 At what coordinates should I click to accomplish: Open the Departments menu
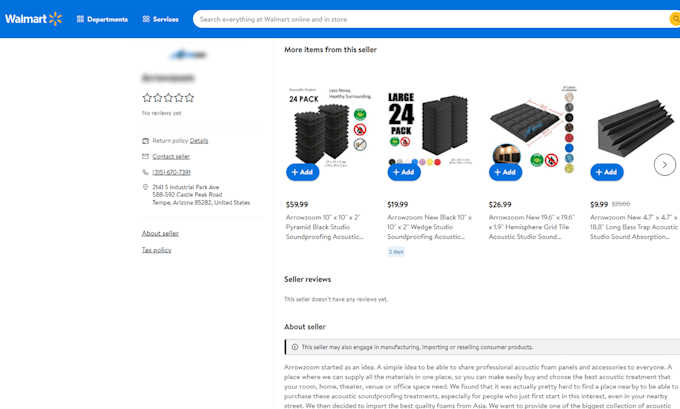(x=102, y=19)
